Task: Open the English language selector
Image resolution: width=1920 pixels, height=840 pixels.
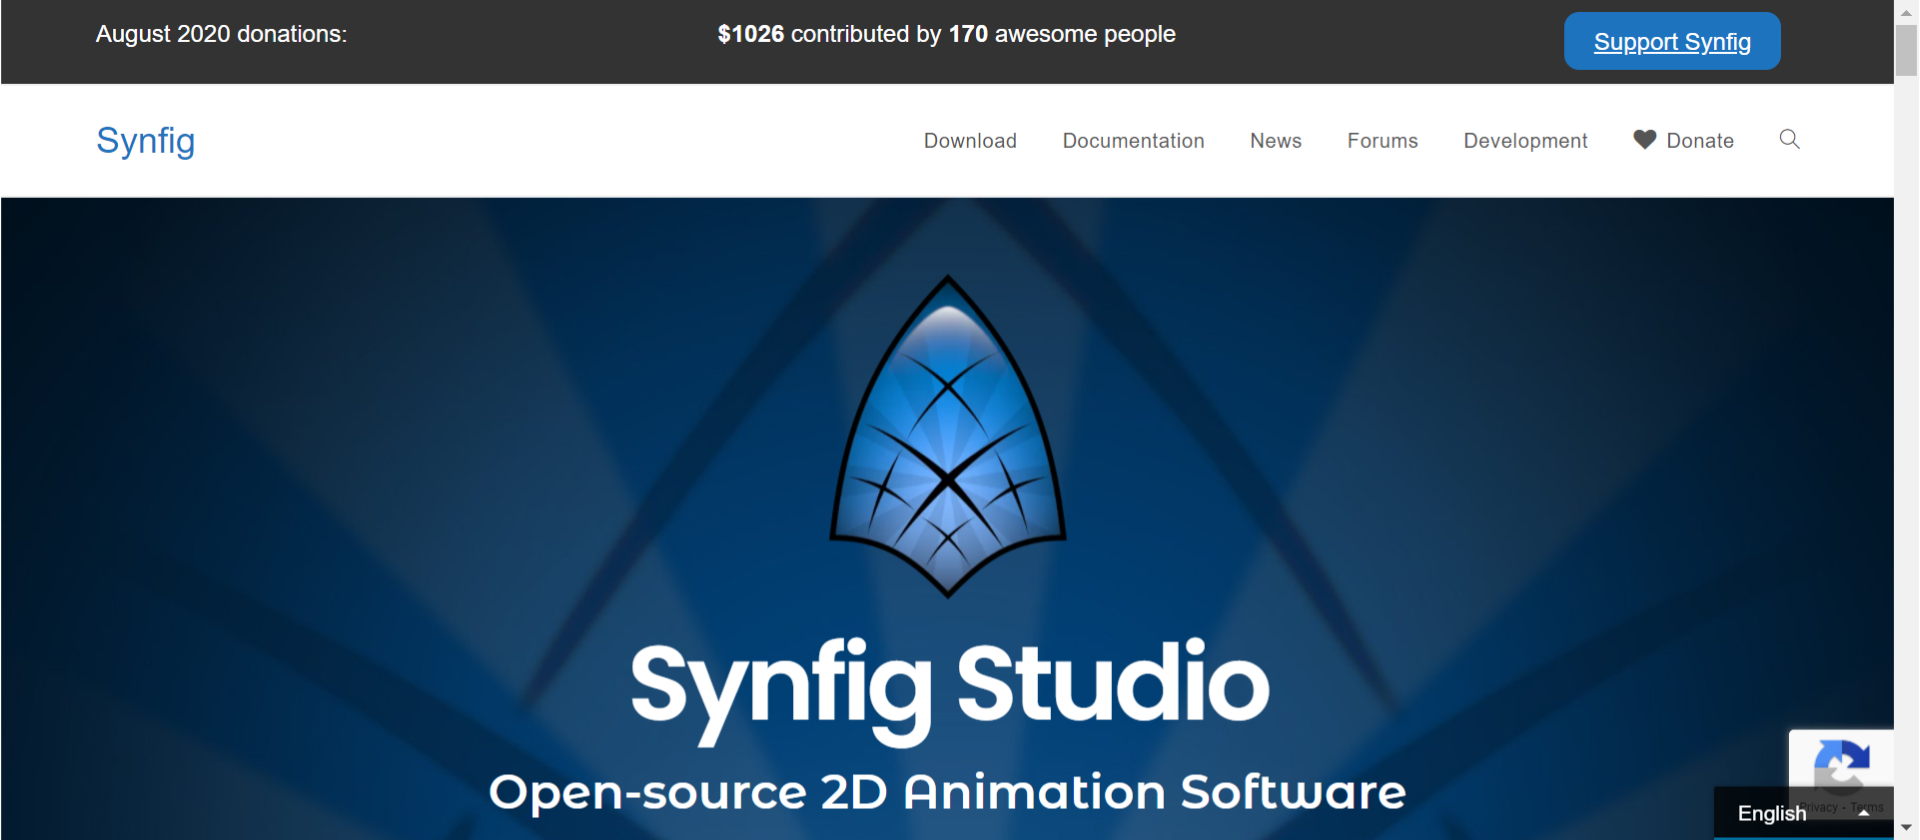Action: click(1772, 813)
